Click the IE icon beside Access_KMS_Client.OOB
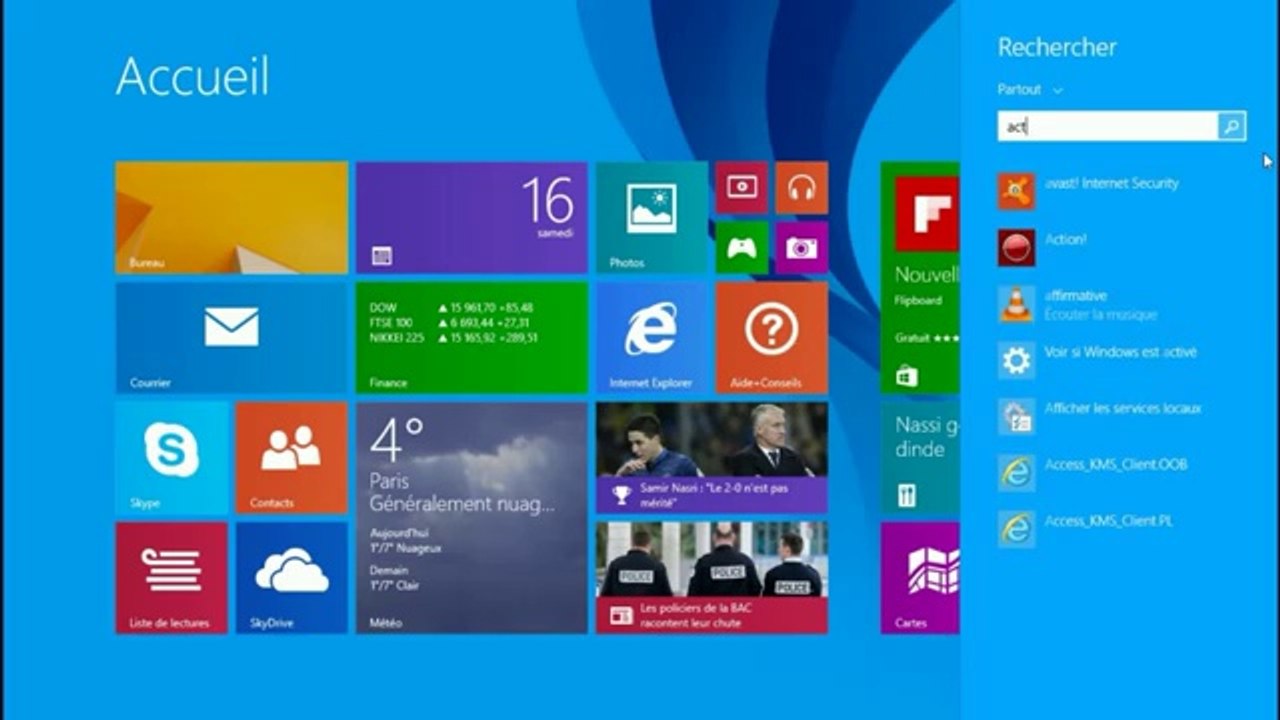1280x720 pixels. coord(1017,472)
